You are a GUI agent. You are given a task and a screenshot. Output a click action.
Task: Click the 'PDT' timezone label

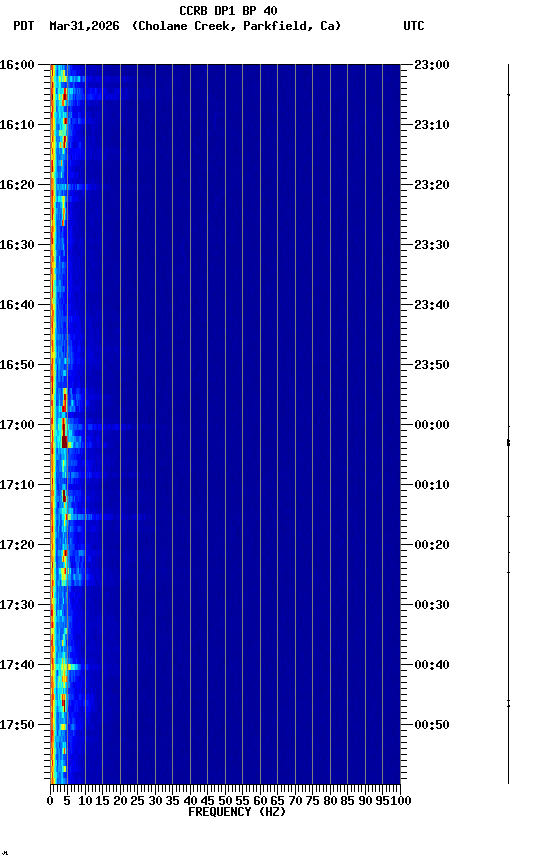(24, 26)
